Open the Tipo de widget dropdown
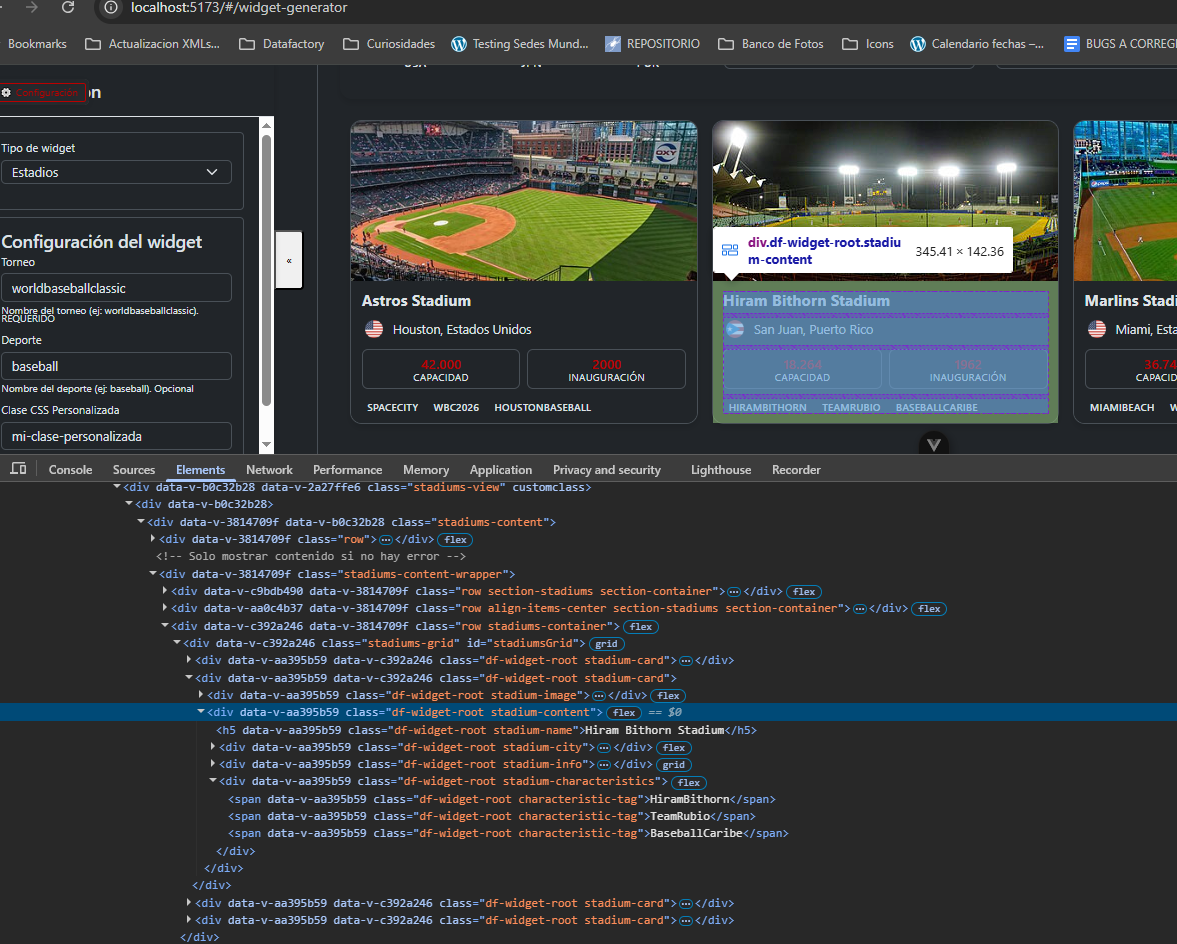The height and width of the screenshot is (944, 1177). point(116,172)
